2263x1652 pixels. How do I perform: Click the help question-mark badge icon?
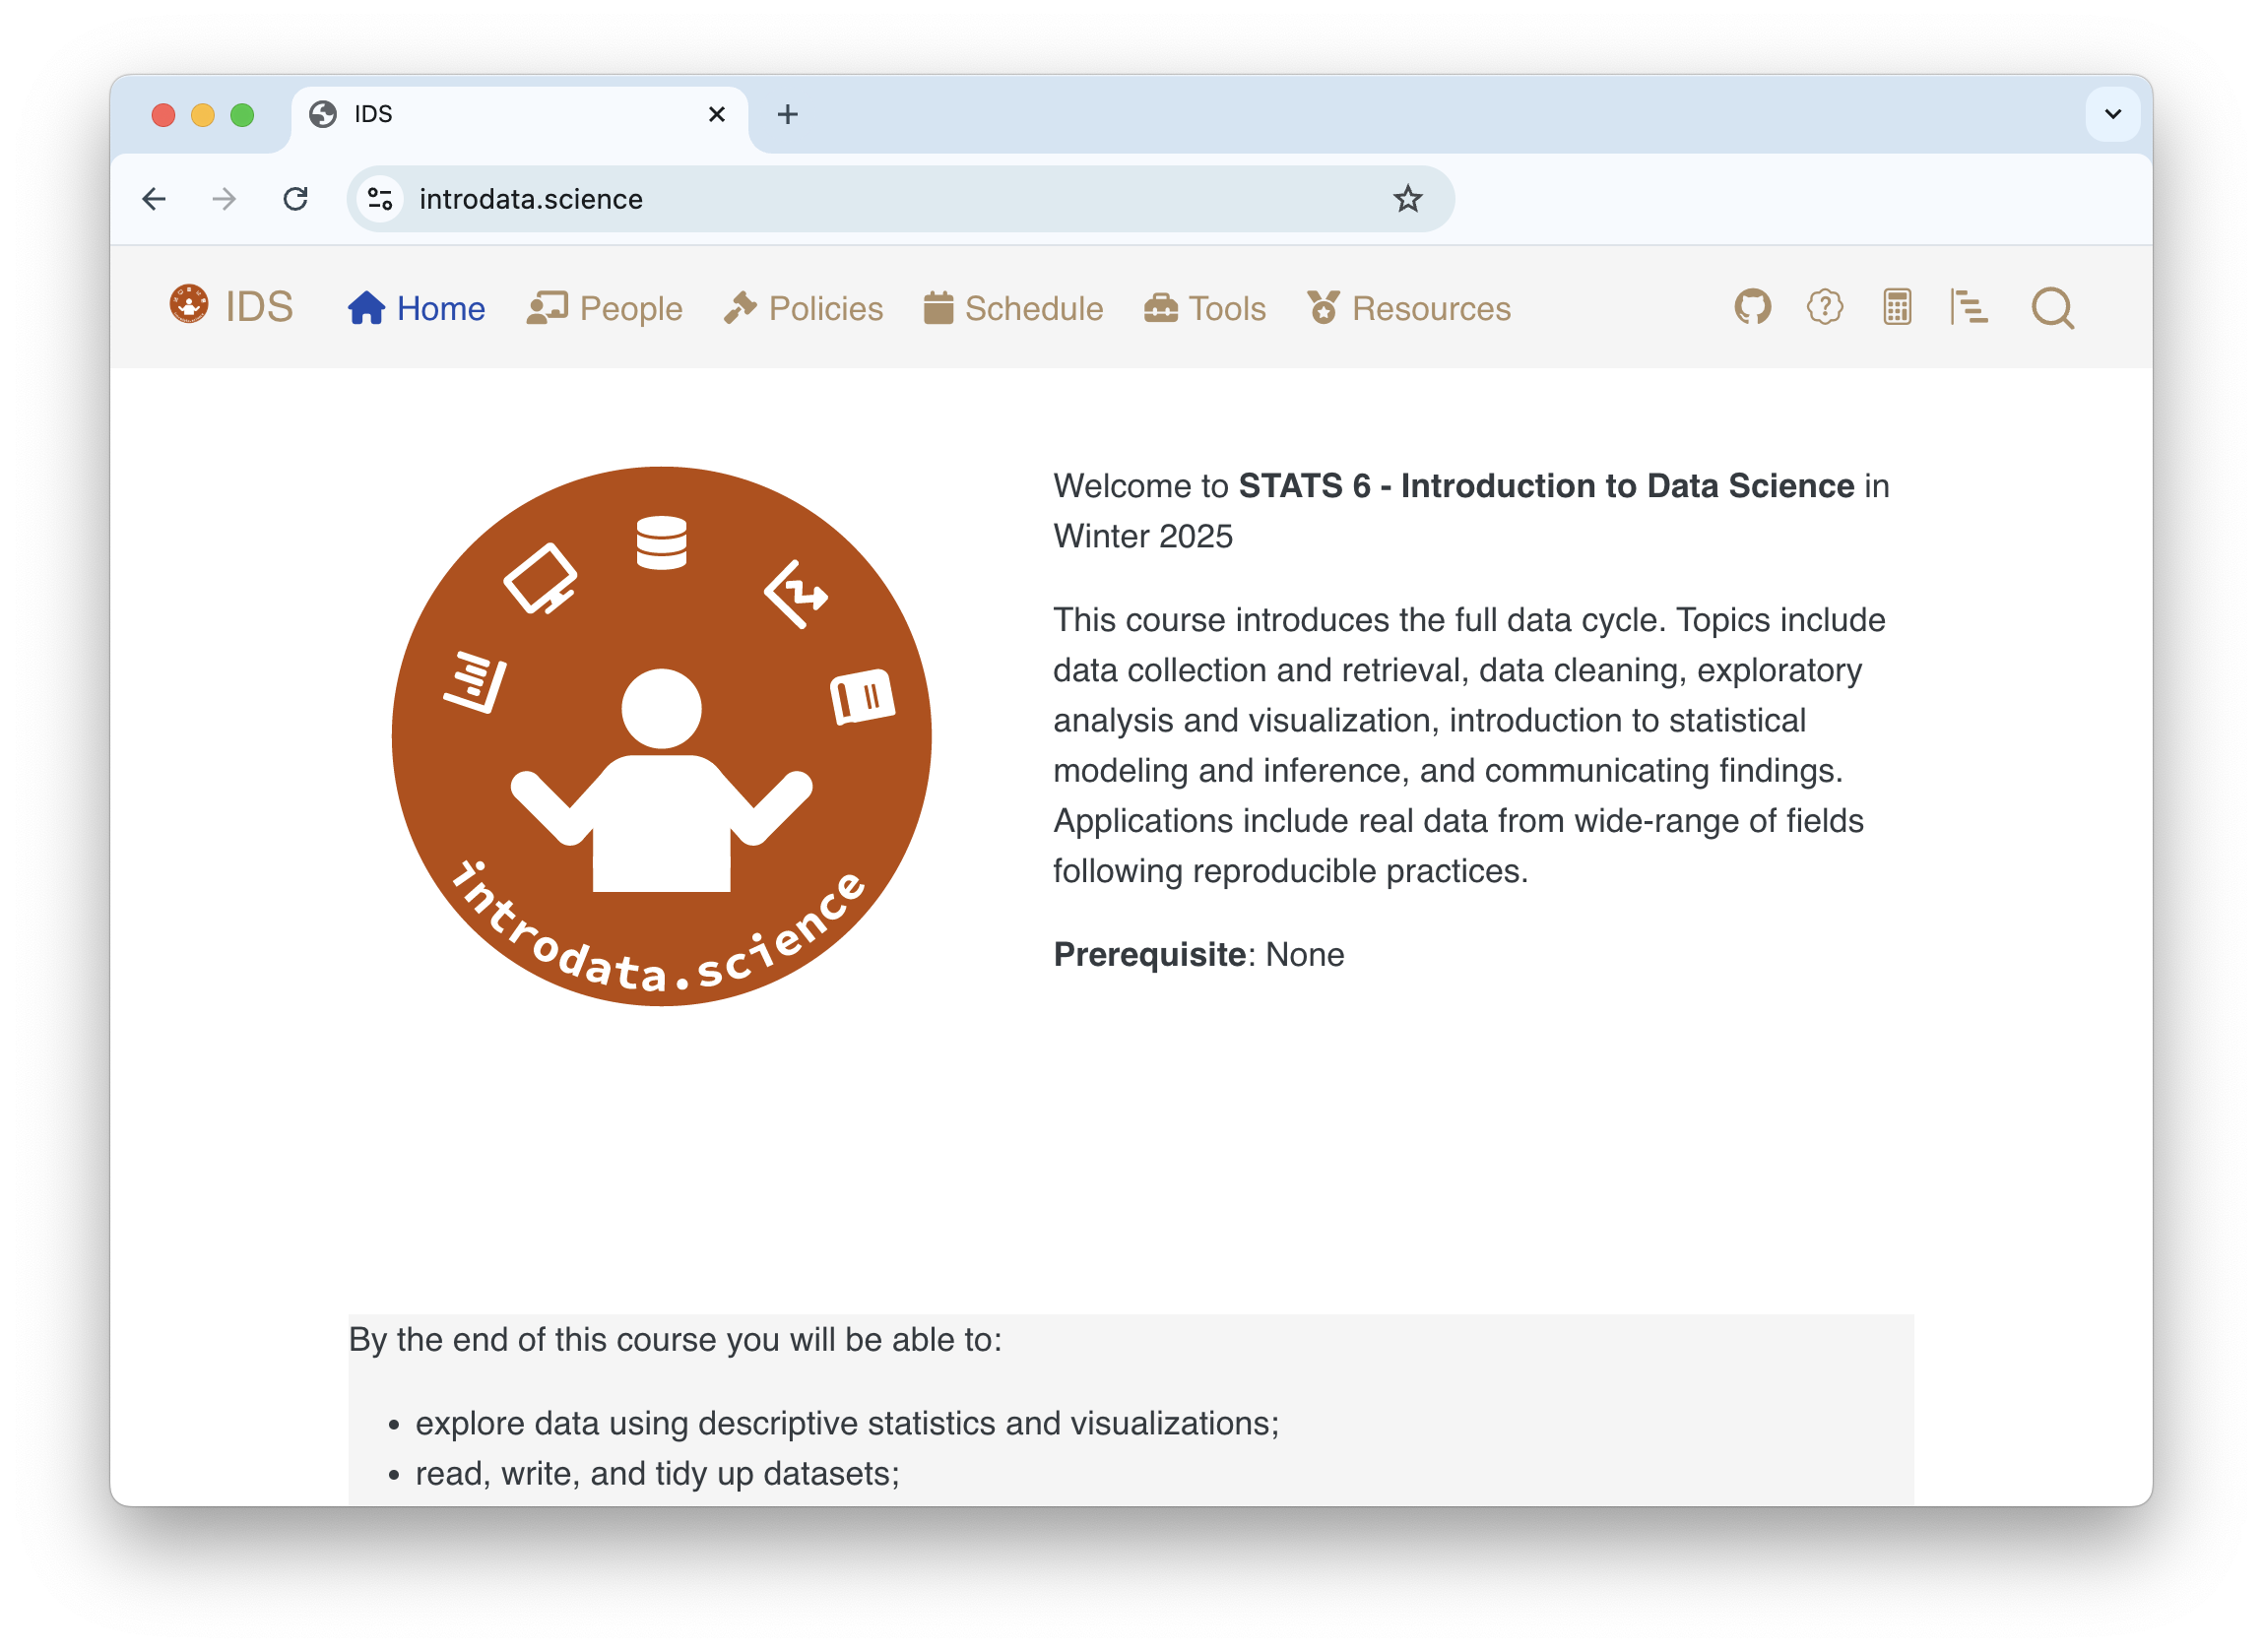(x=1825, y=308)
